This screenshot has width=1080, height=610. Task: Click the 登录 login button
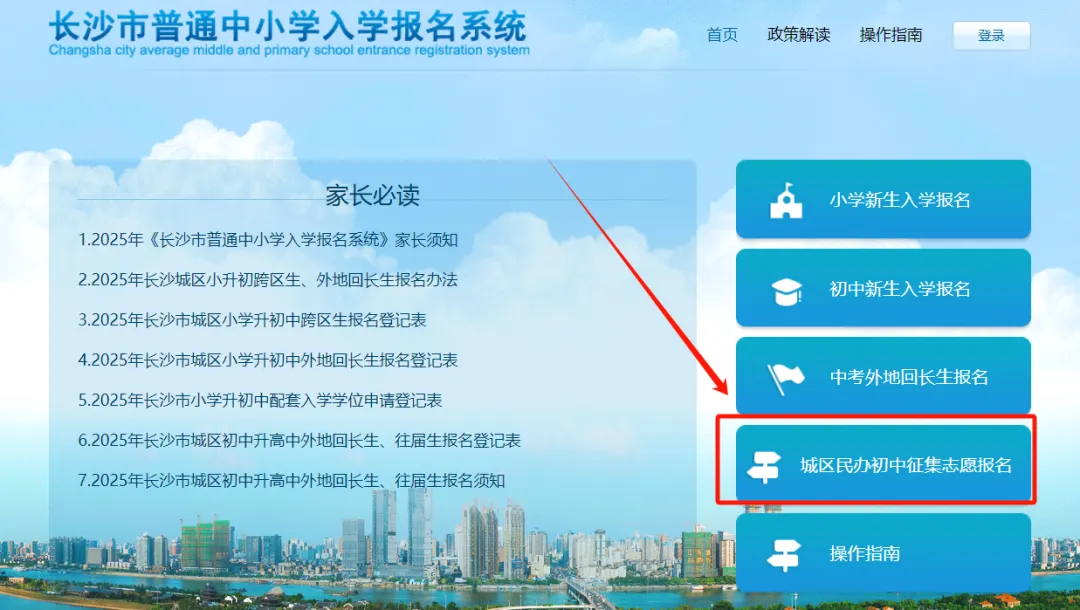pos(991,36)
